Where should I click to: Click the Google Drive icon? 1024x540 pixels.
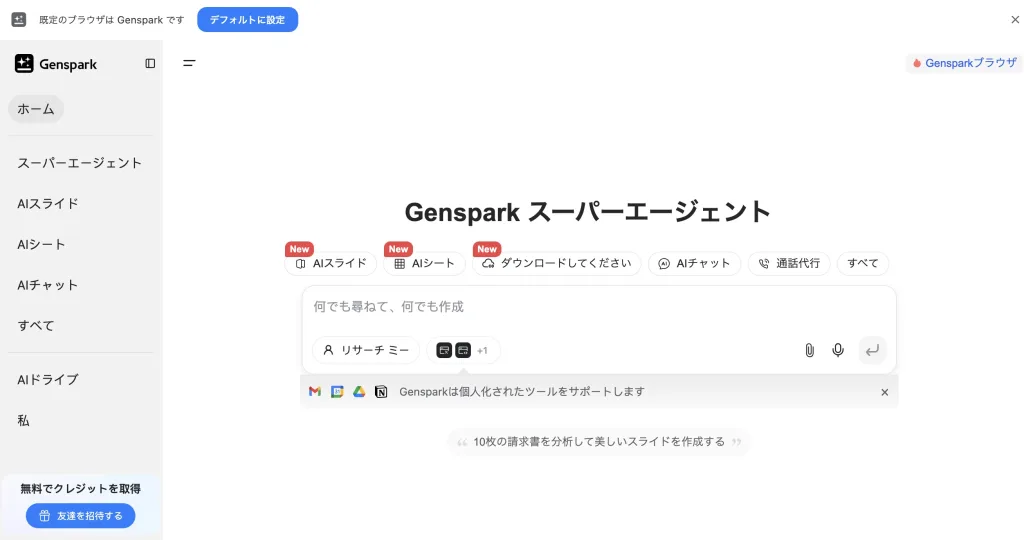pos(359,392)
